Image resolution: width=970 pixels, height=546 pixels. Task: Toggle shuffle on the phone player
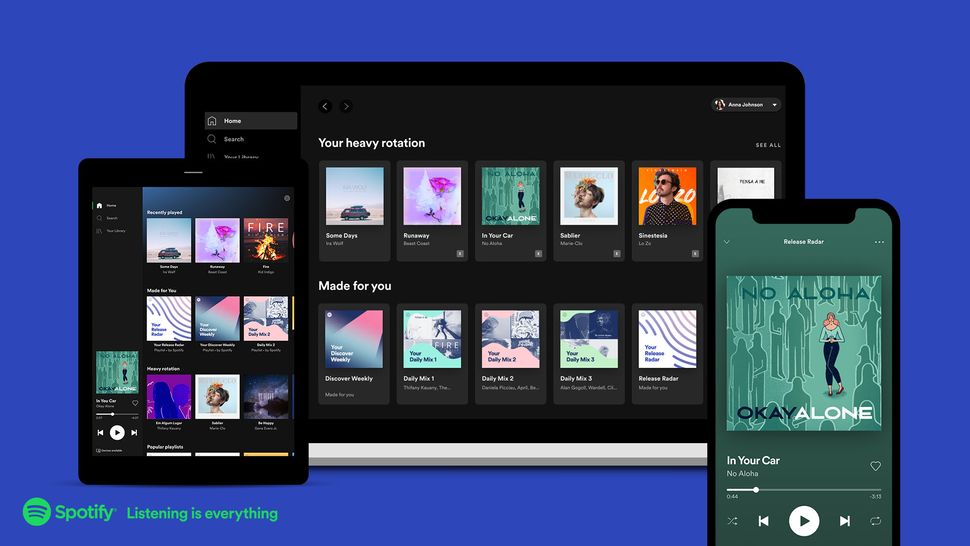point(732,521)
